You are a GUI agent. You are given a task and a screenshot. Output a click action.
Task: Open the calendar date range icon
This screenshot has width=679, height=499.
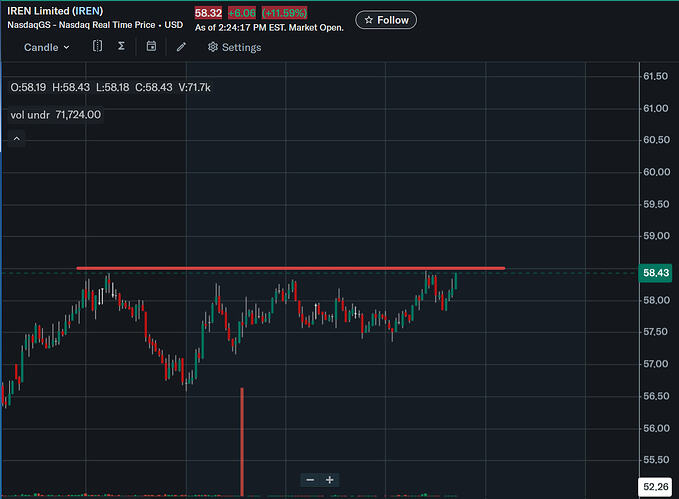[151, 46]
